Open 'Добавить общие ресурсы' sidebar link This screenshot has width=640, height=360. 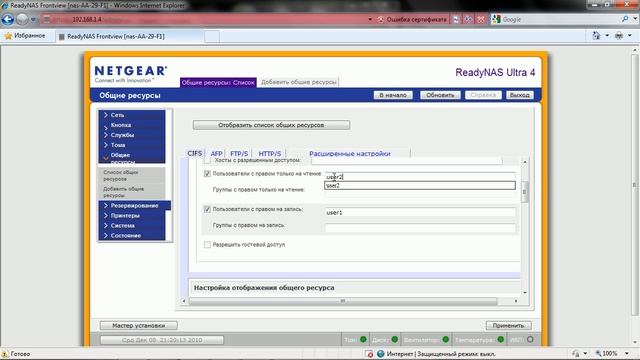coord(131,192)
